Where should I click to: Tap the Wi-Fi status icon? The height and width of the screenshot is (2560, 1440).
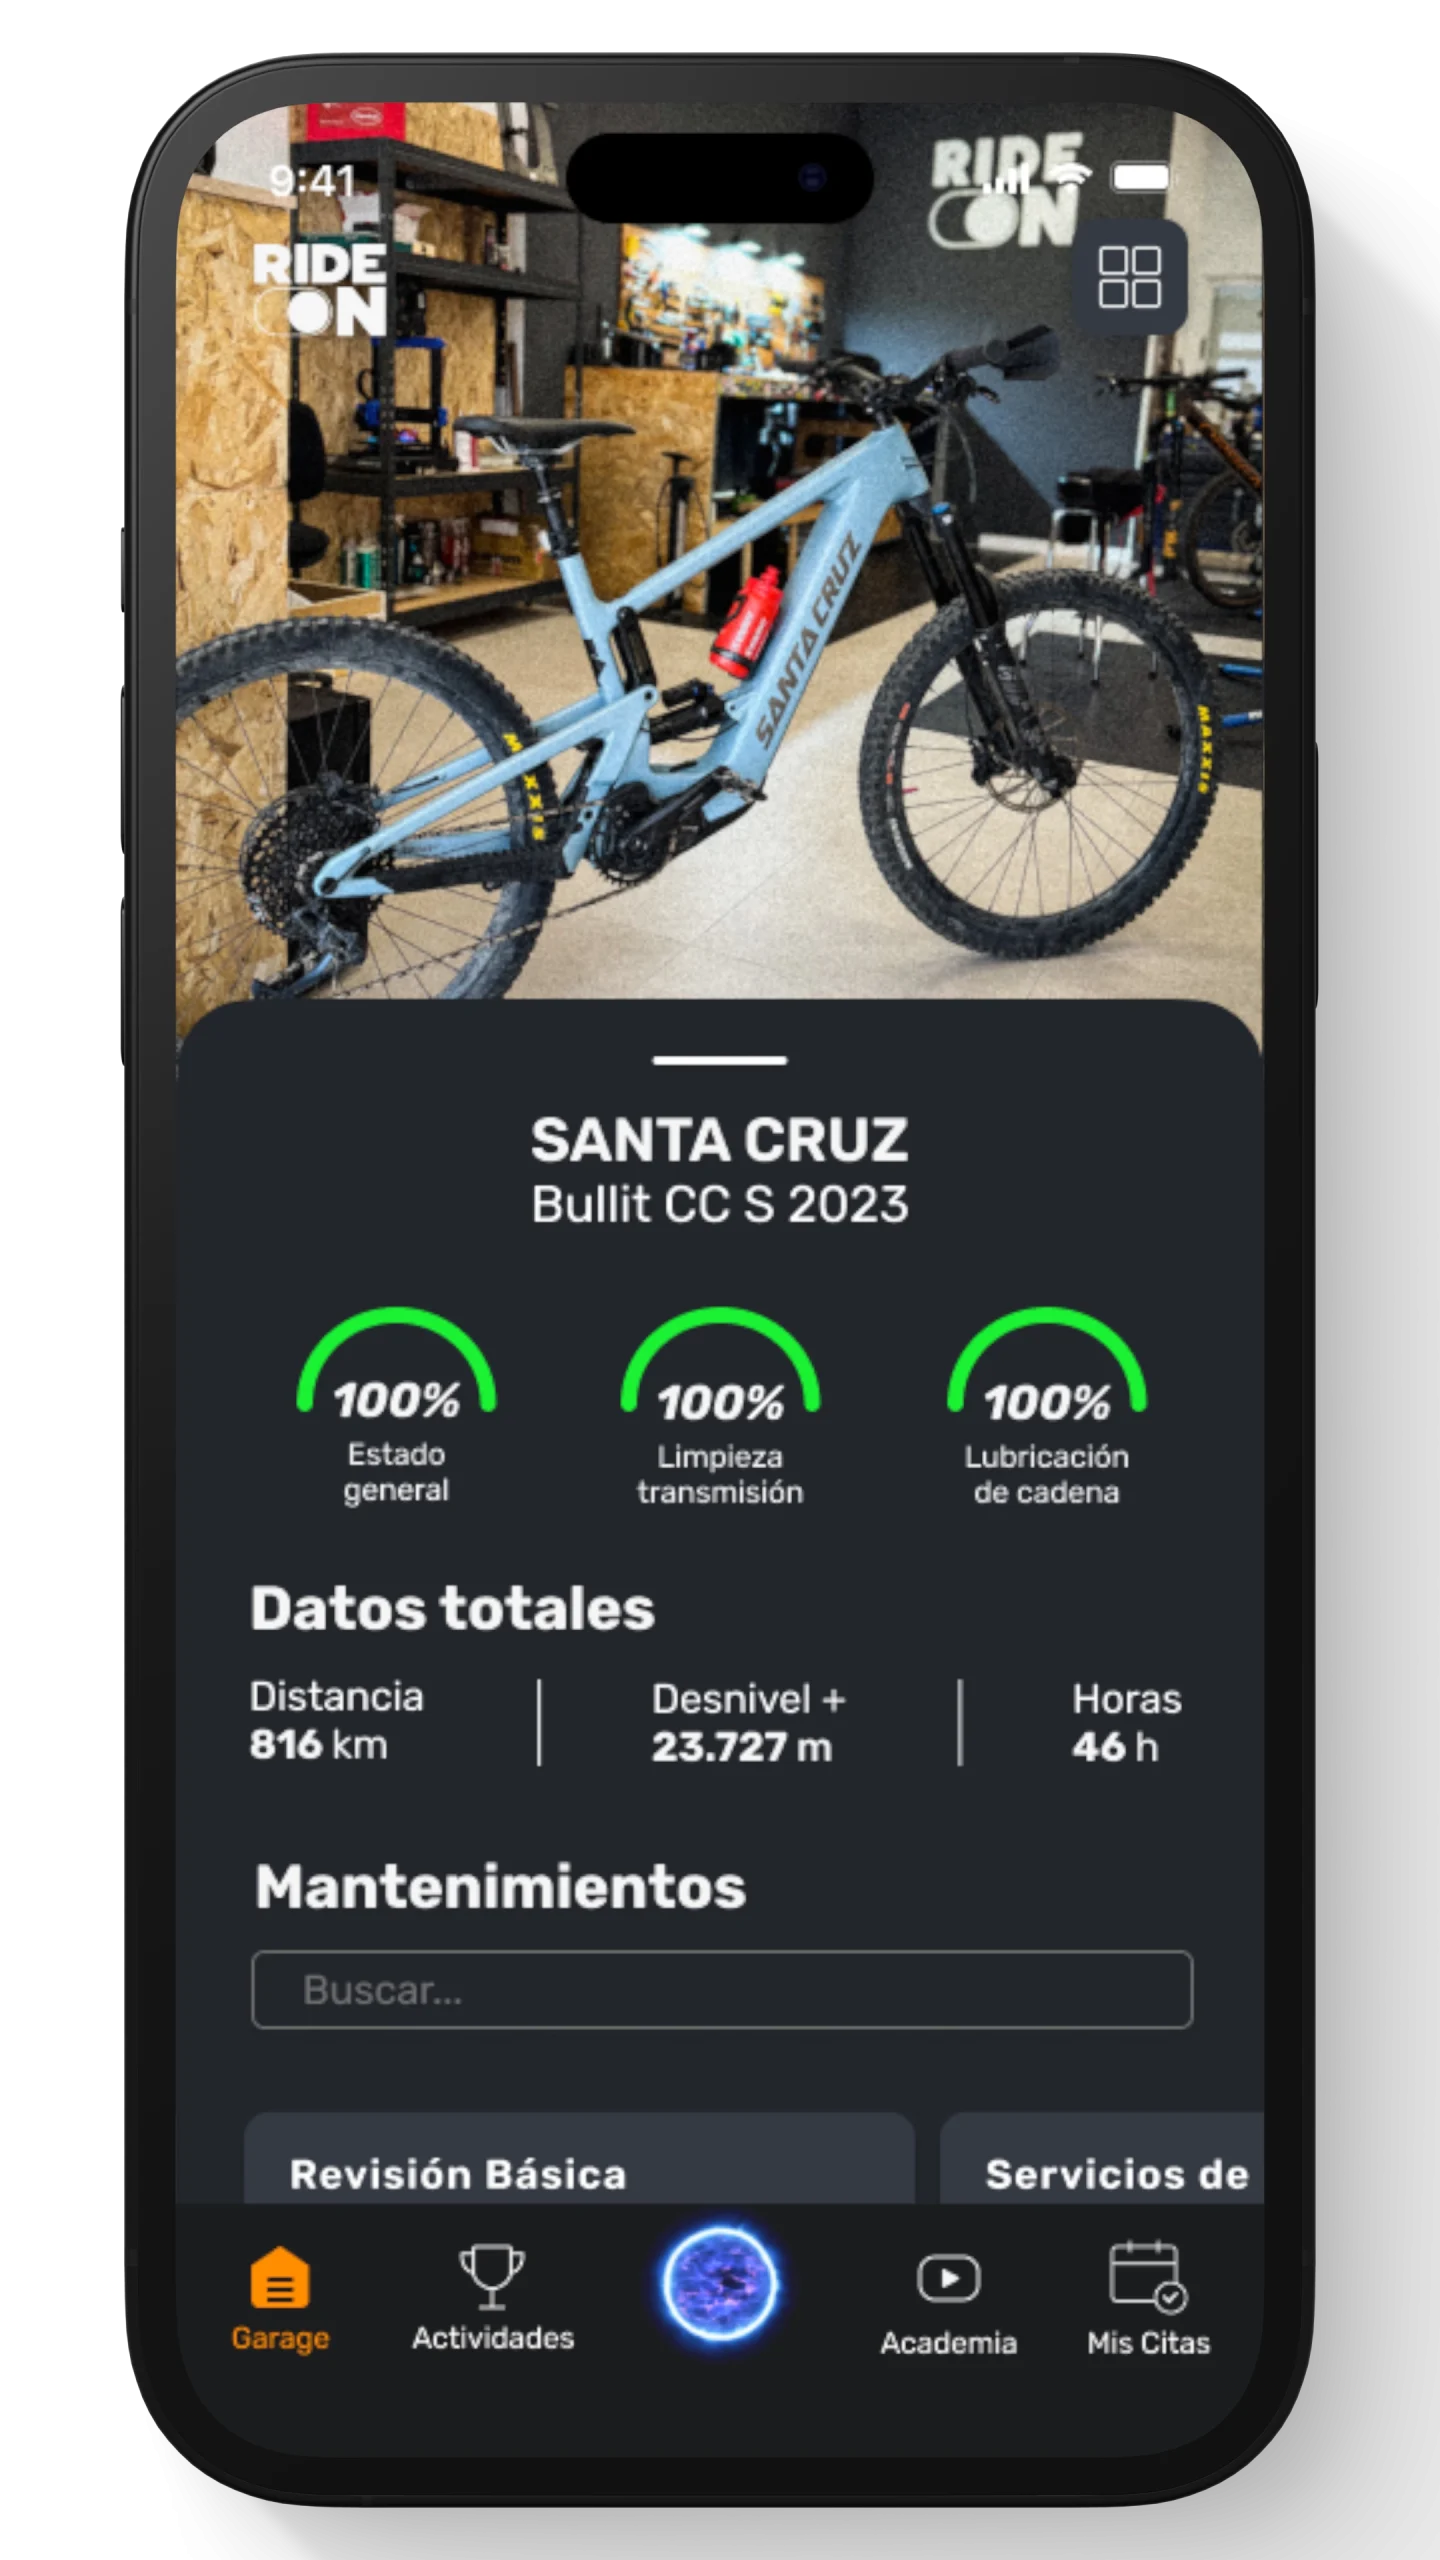tap(1071, 176)
